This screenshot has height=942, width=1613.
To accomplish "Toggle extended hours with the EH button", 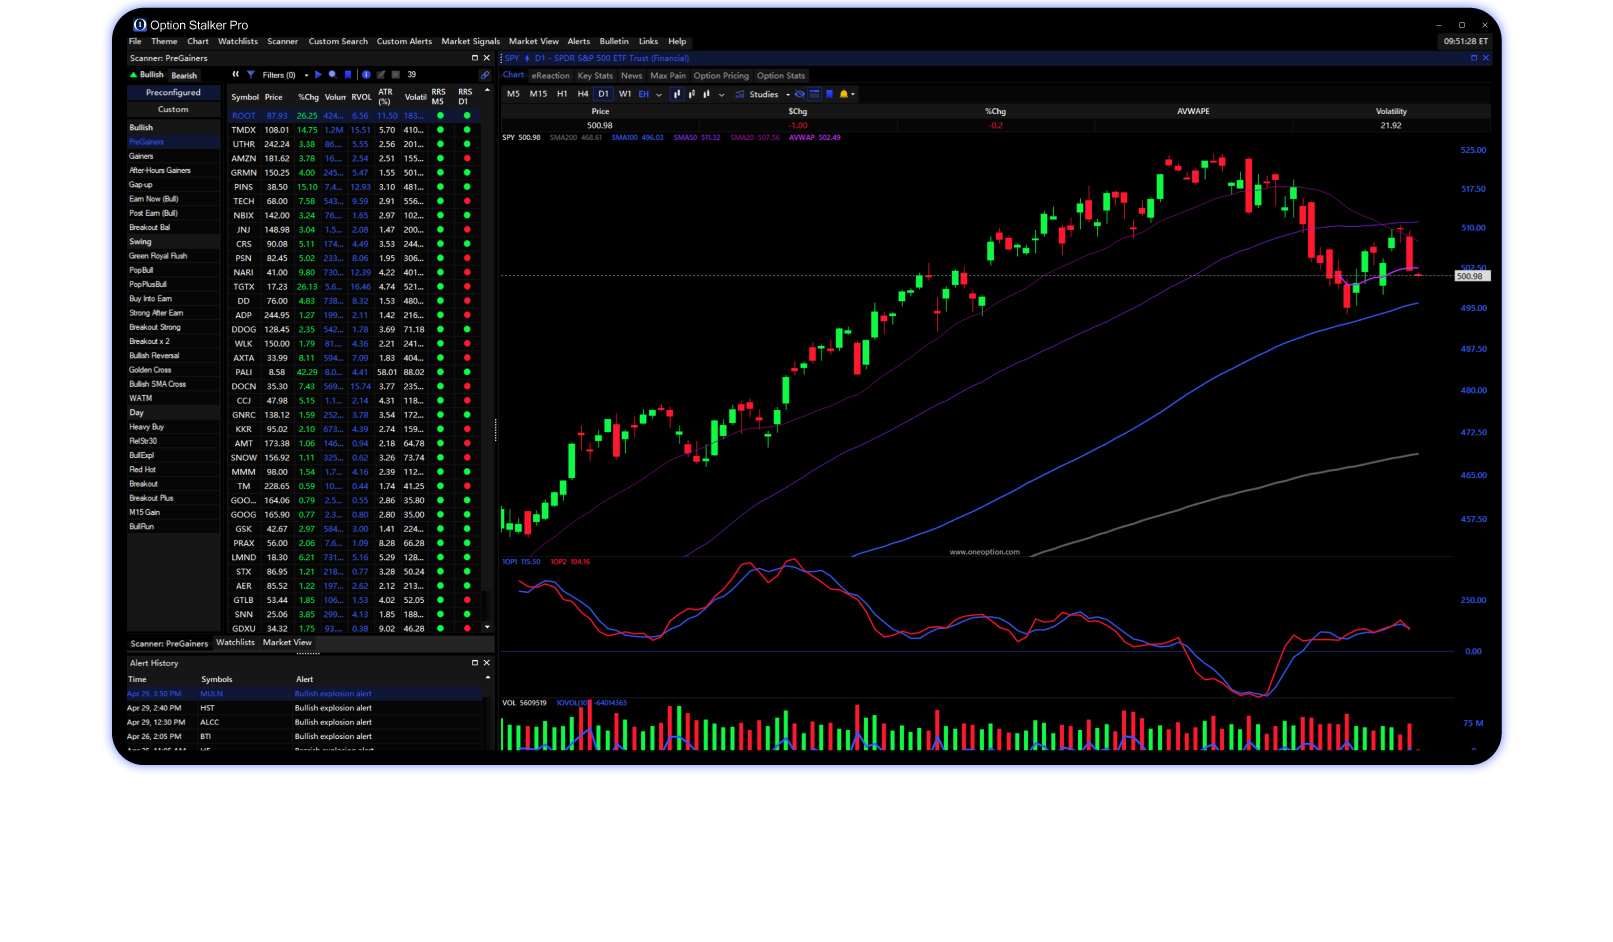I will point(643,94).
